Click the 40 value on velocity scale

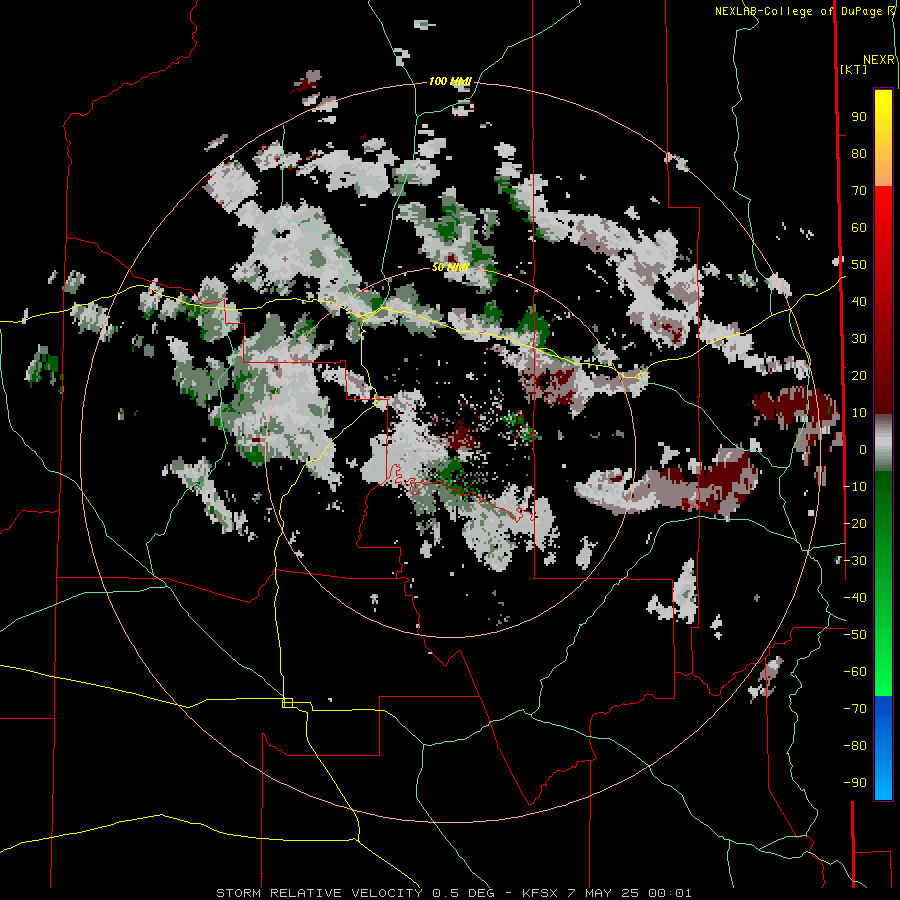859,302
